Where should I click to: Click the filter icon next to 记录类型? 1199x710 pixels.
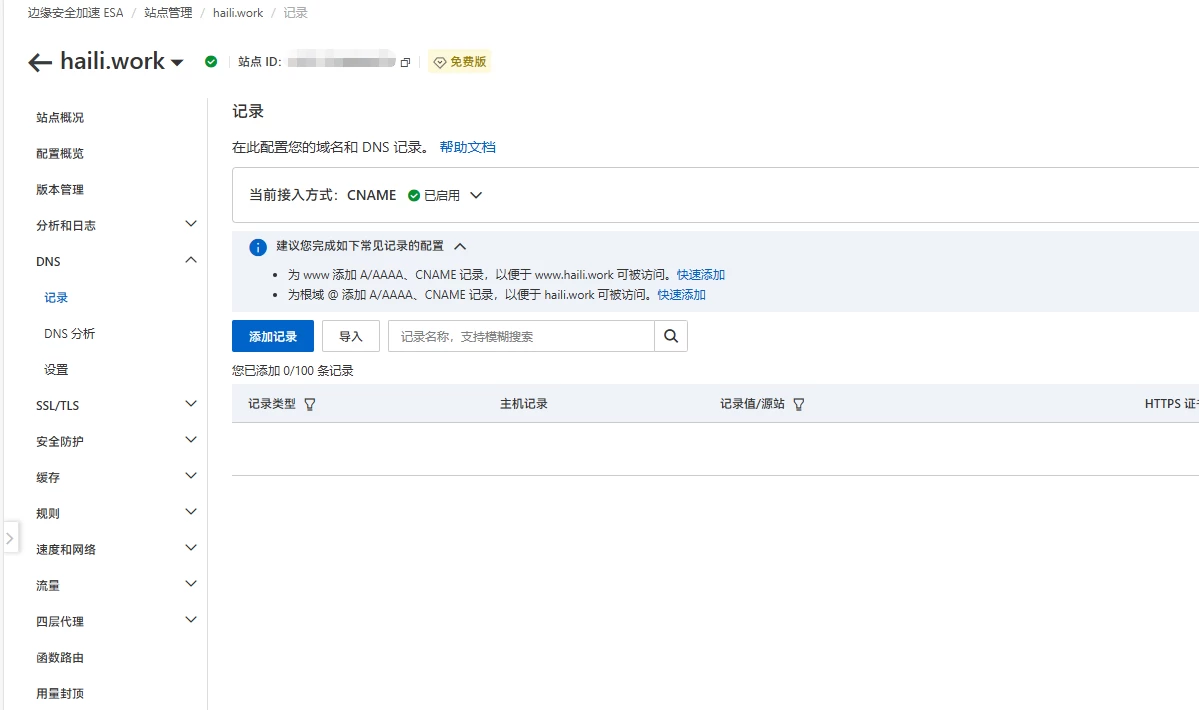(x=310, y=405)
